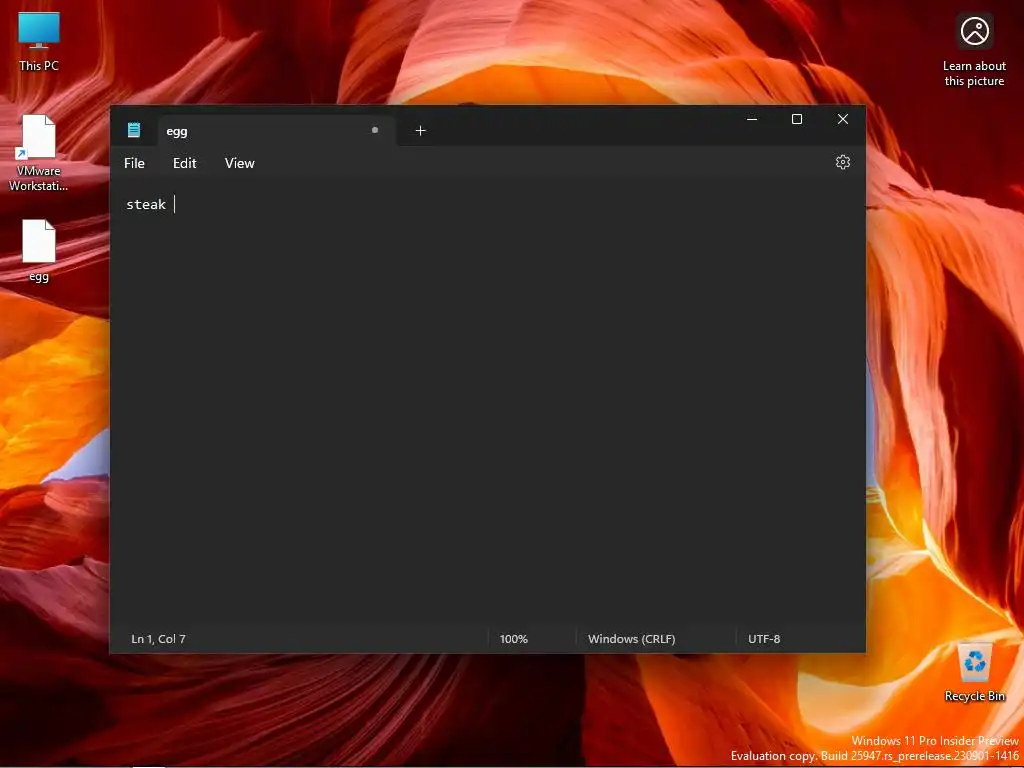Click the word "steak" in the editor
1024x768 pixels.
(146, 204)
